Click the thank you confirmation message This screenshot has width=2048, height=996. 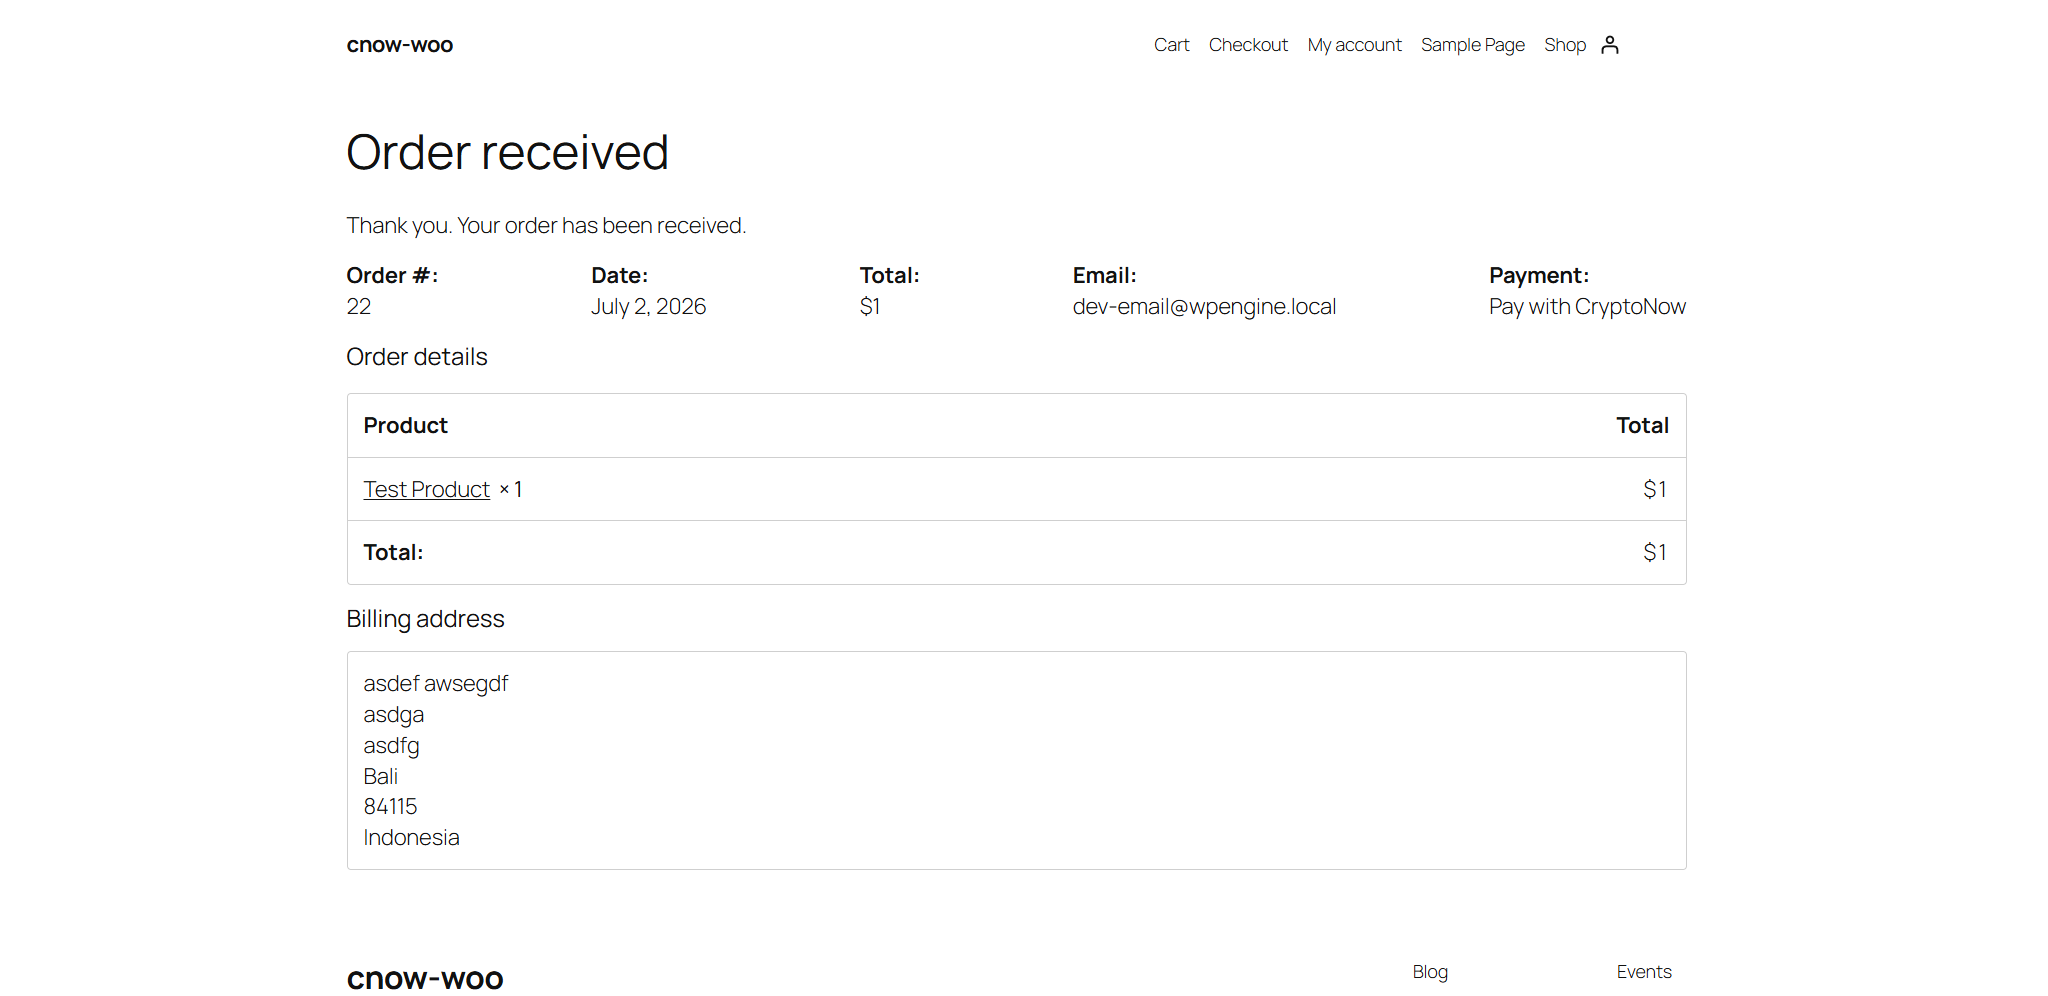547,226
